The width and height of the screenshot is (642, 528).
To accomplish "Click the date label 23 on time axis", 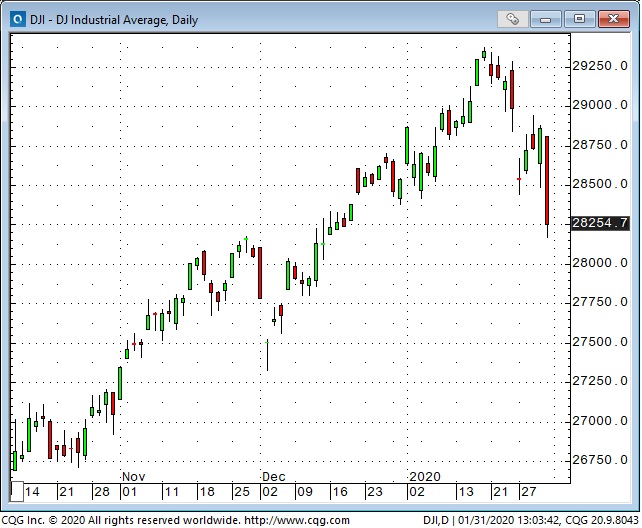I will 375,492.
